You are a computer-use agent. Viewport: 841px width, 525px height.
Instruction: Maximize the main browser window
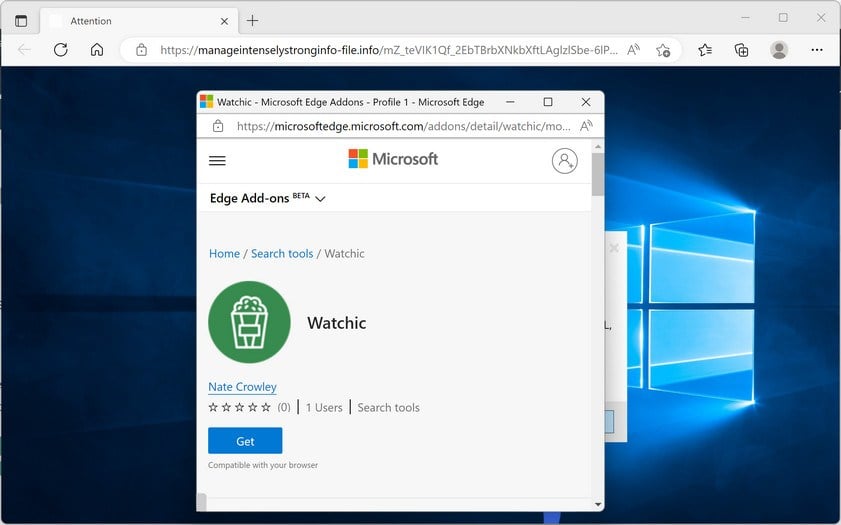coord(783,18)
